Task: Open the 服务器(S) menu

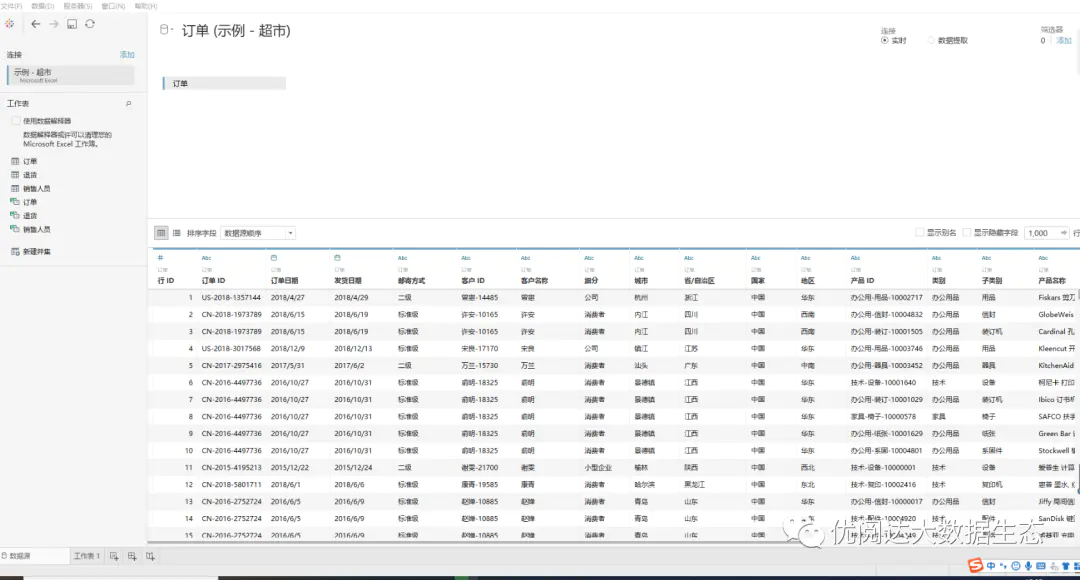Action: [x=78, y=6]
